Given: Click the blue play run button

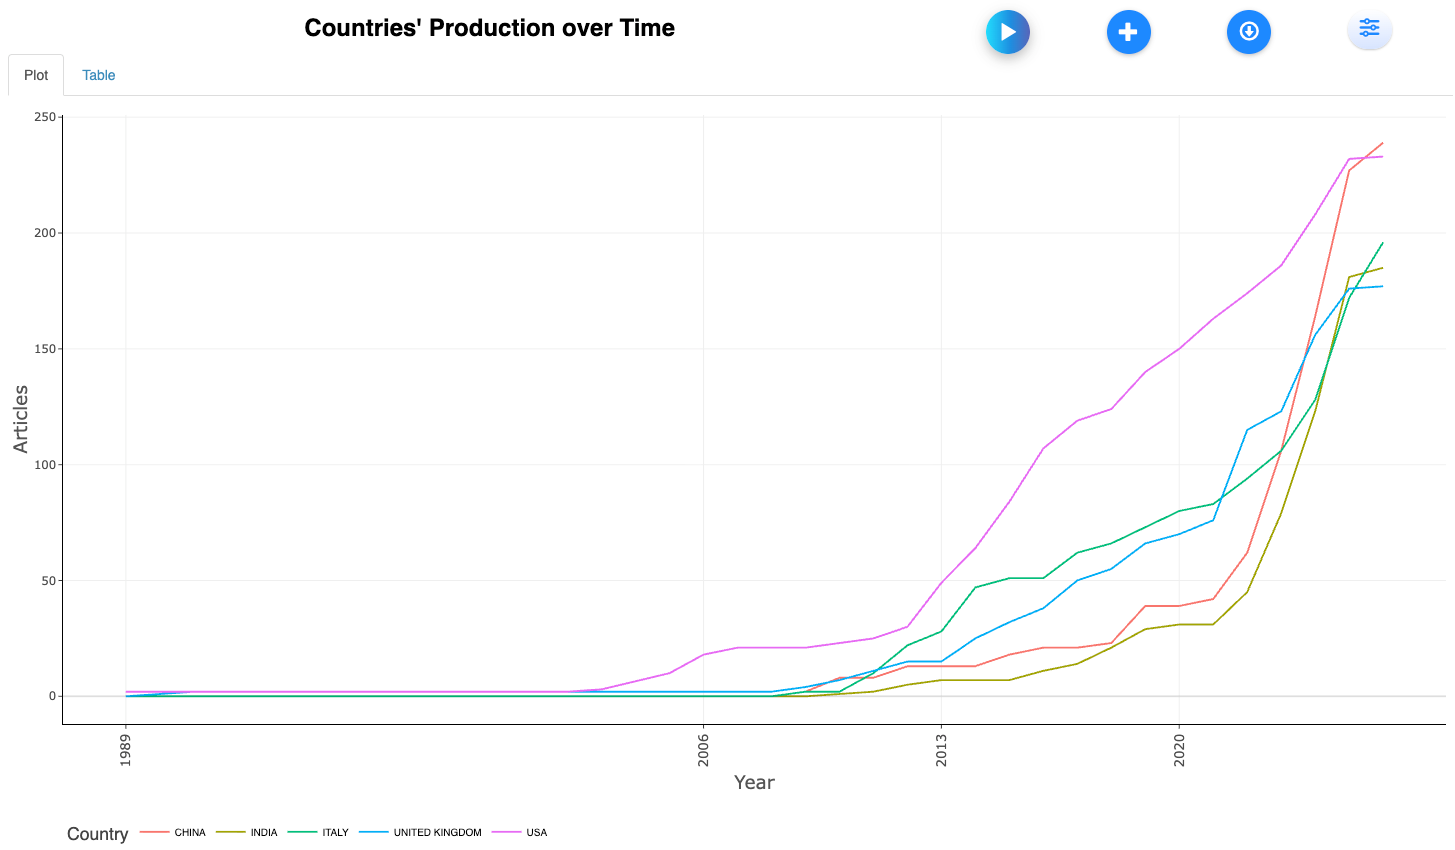Looking at the screenshot, I should pyautogui.click(x=1007, y=32).
